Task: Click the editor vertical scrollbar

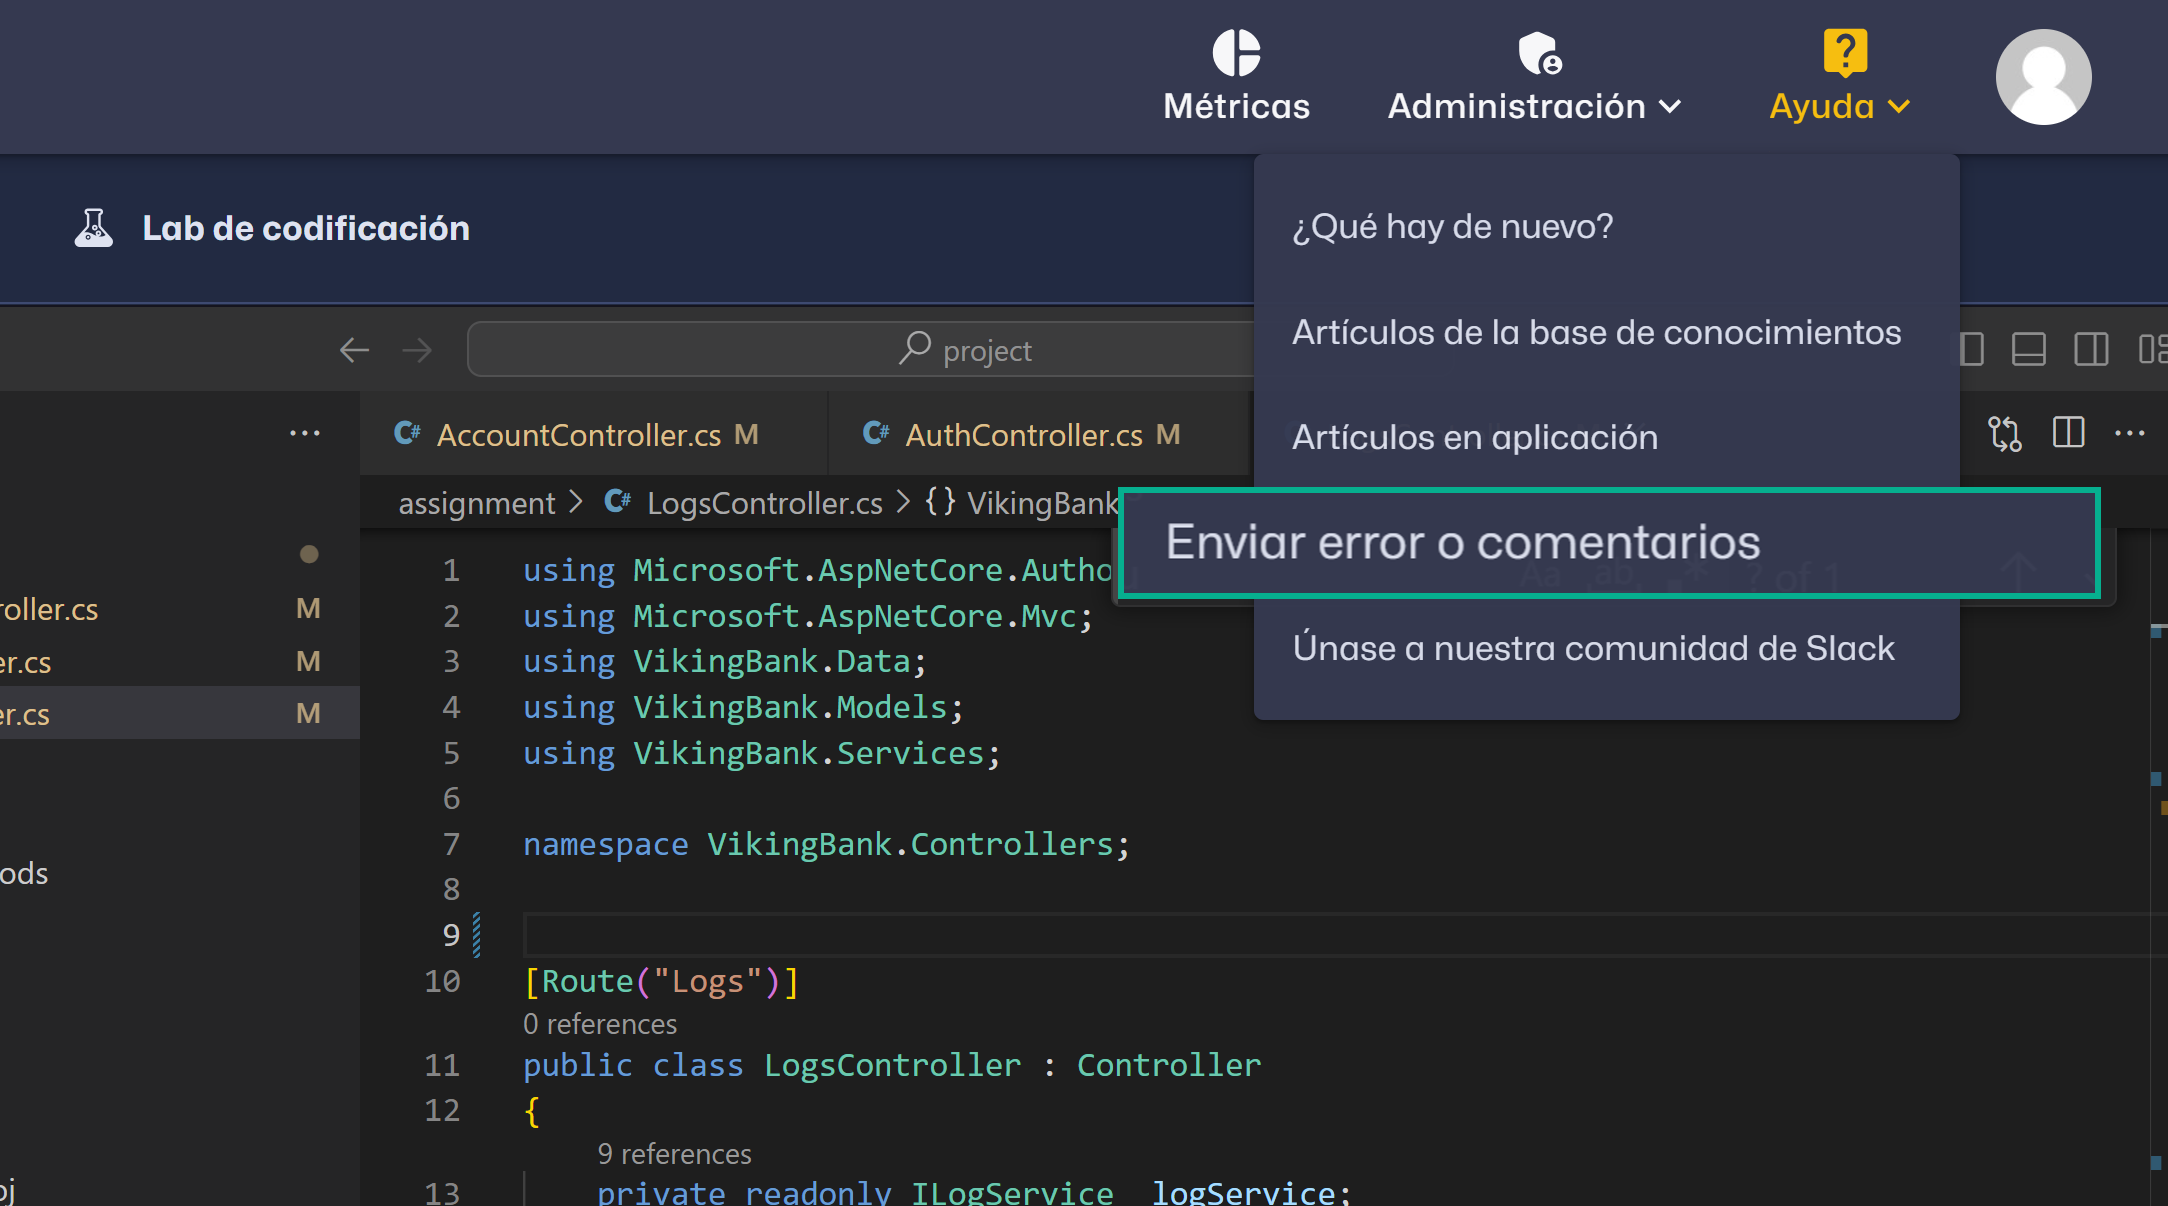Action: [2158, 866]
